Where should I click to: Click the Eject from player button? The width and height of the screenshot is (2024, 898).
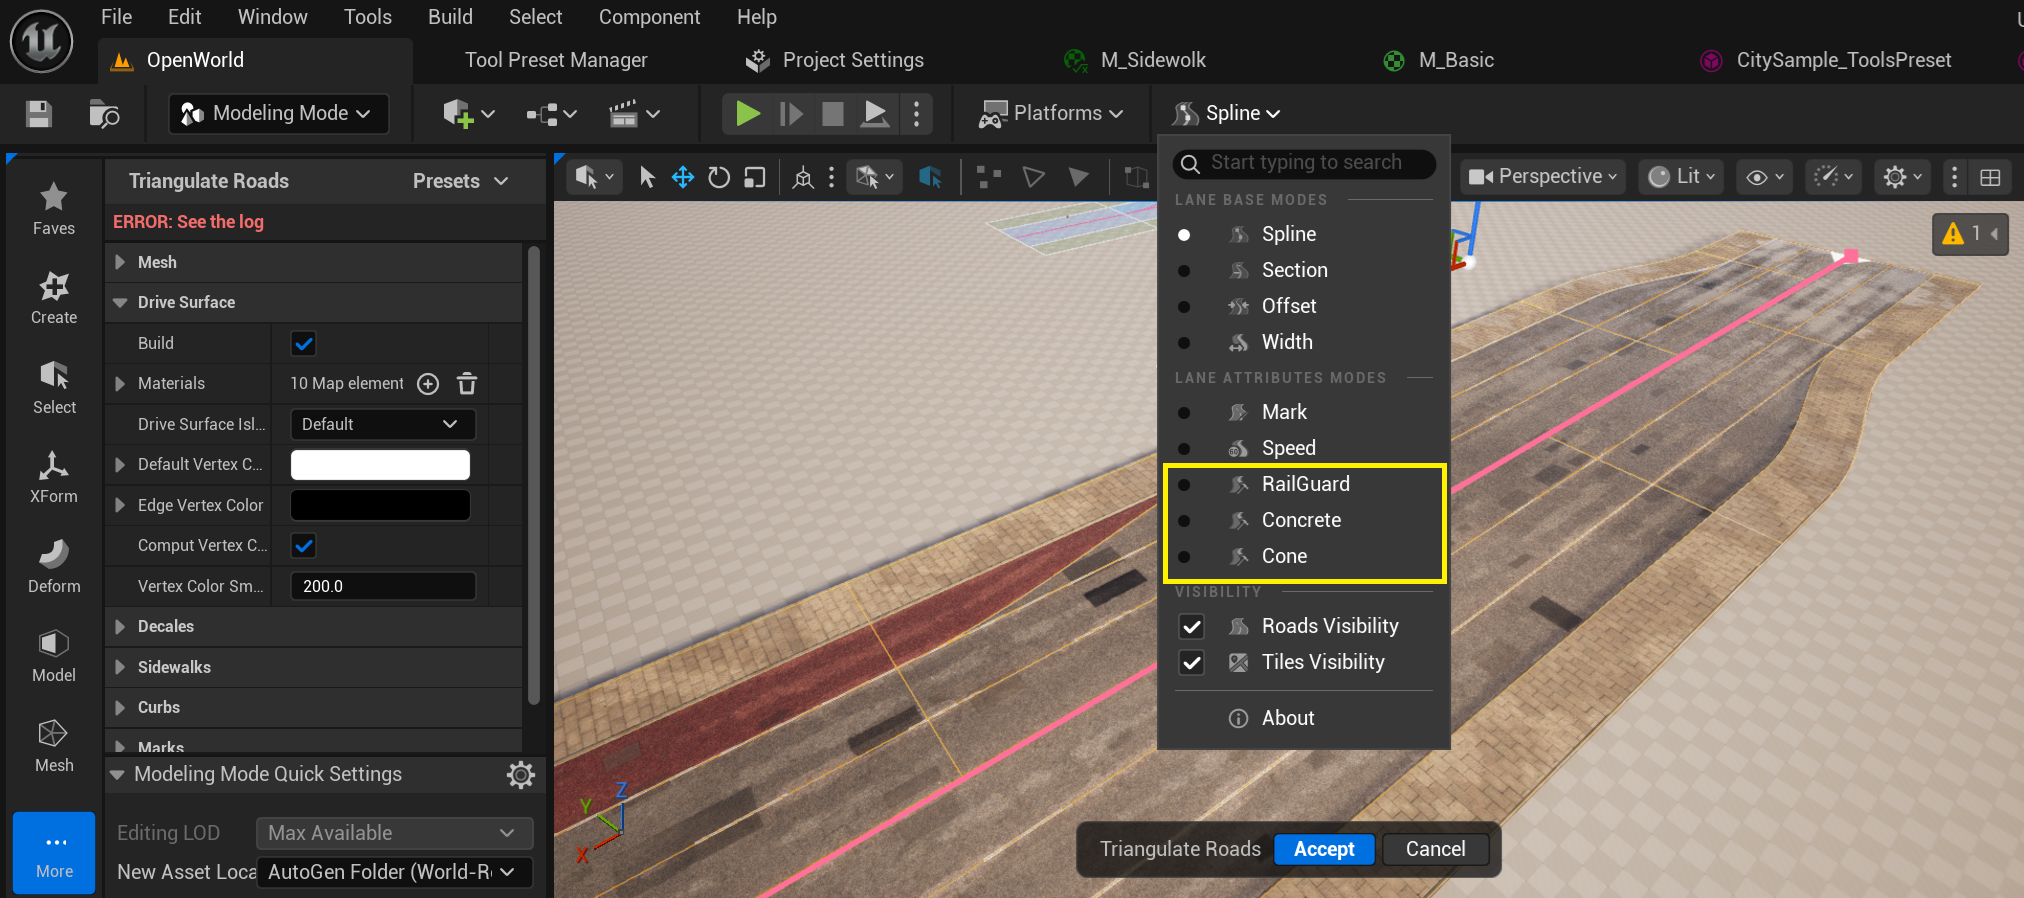tap(875, 114)
